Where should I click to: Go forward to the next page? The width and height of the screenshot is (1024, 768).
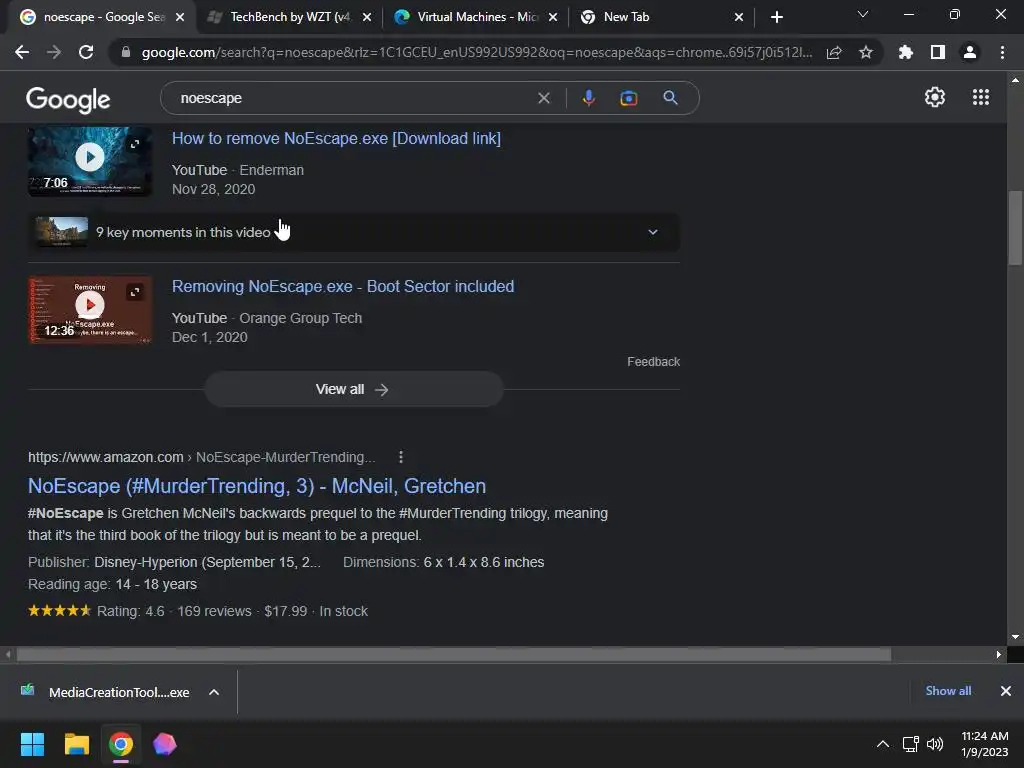(54, 52)
